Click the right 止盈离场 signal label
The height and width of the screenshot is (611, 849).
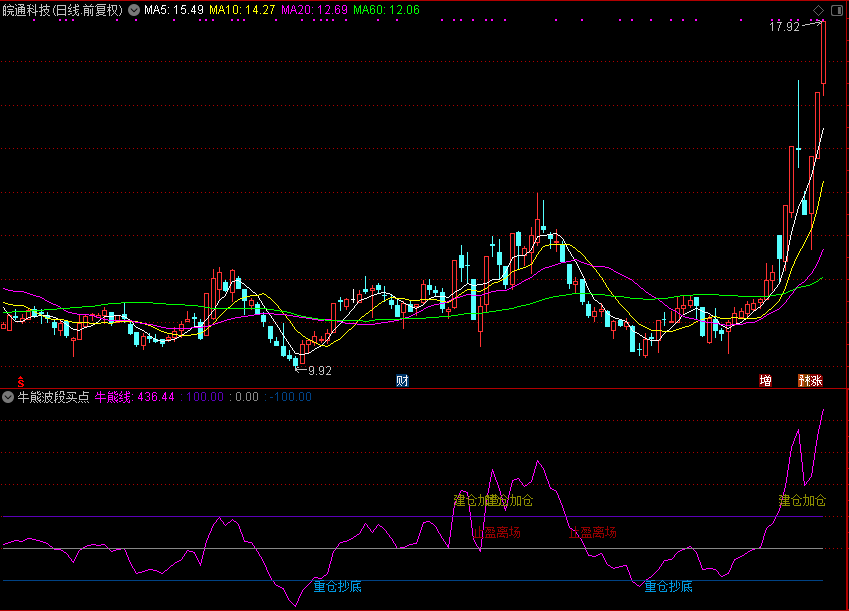click(x=592, y=532)
